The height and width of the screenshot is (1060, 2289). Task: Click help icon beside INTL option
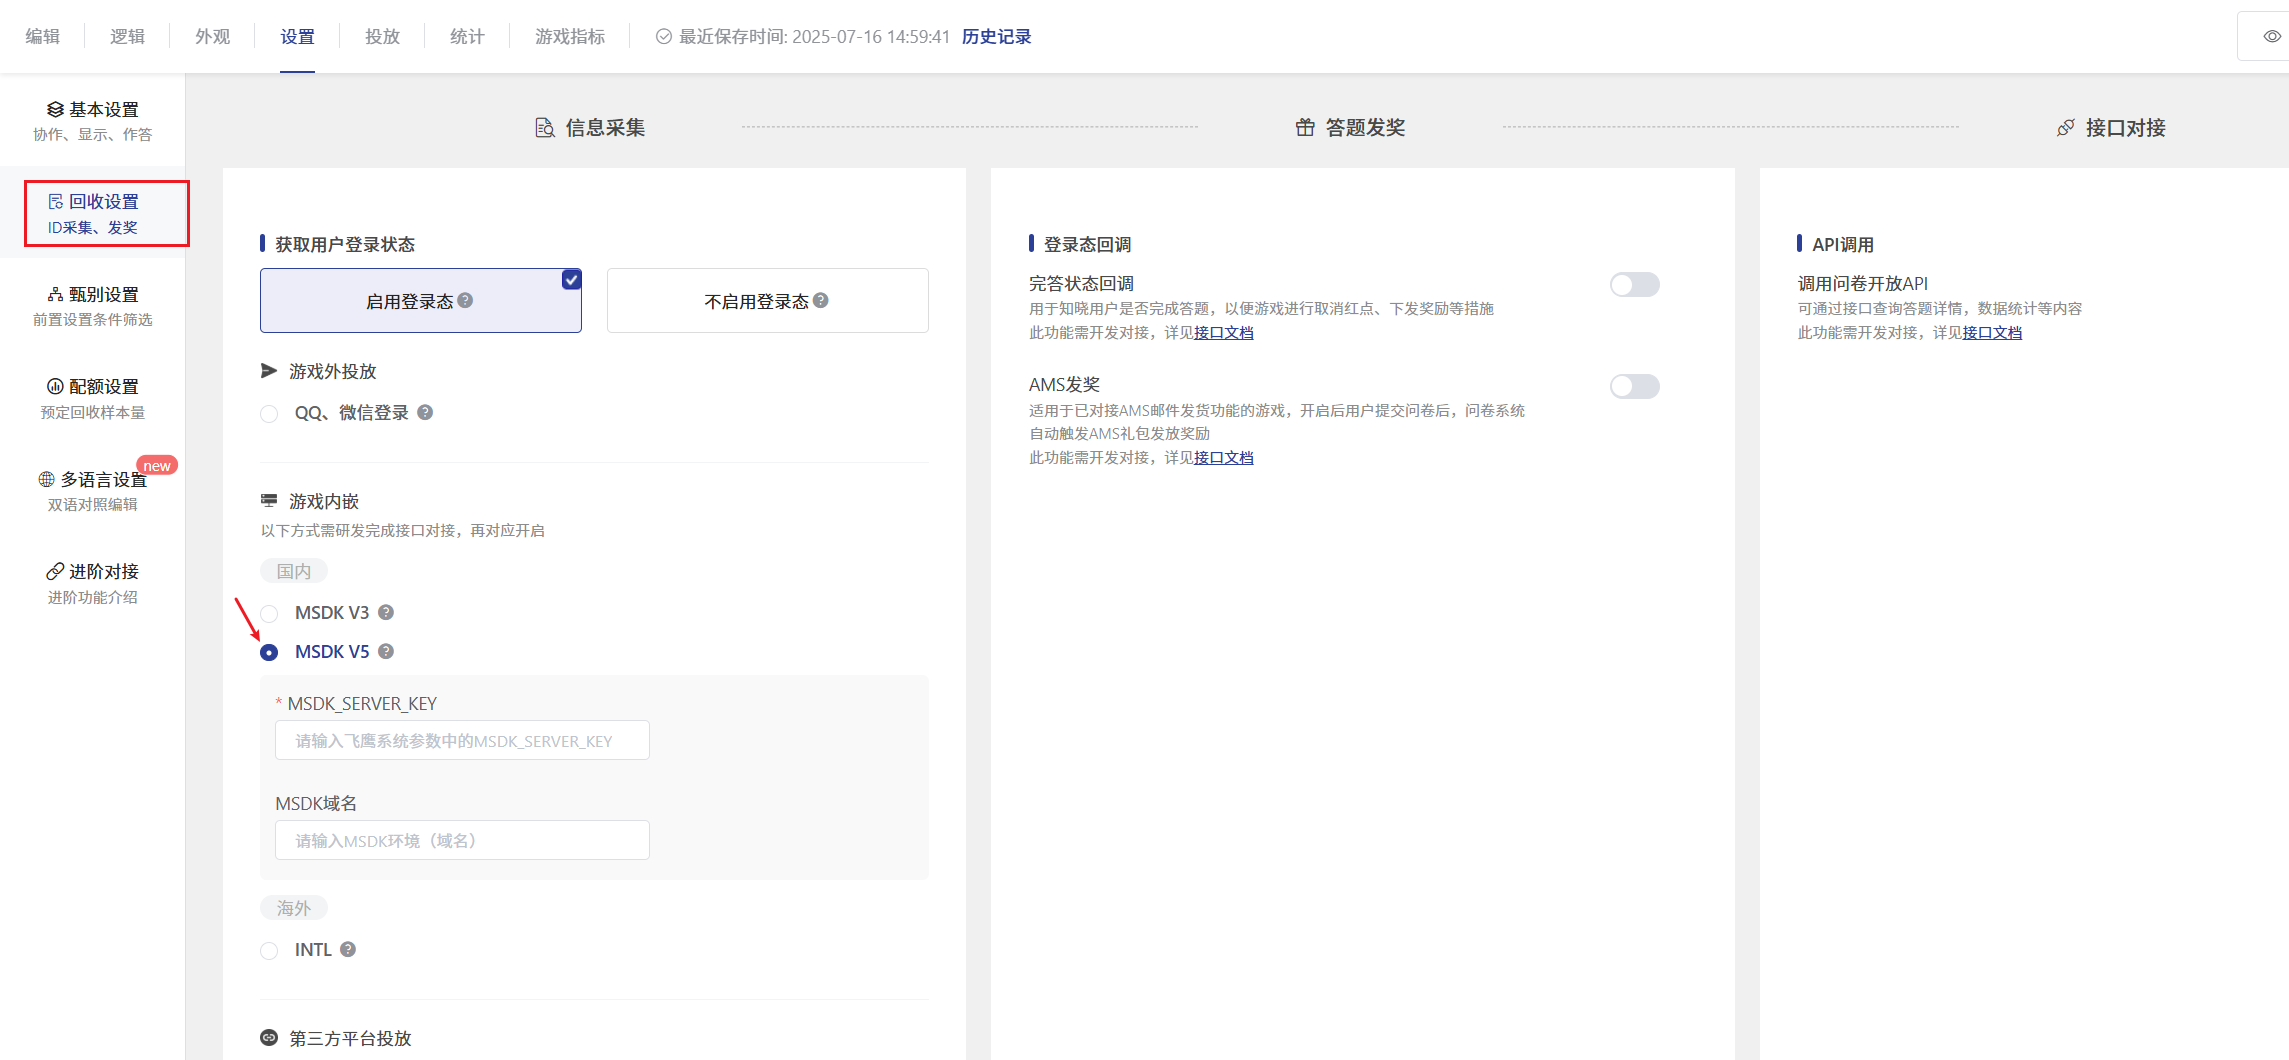click(348, 950)
